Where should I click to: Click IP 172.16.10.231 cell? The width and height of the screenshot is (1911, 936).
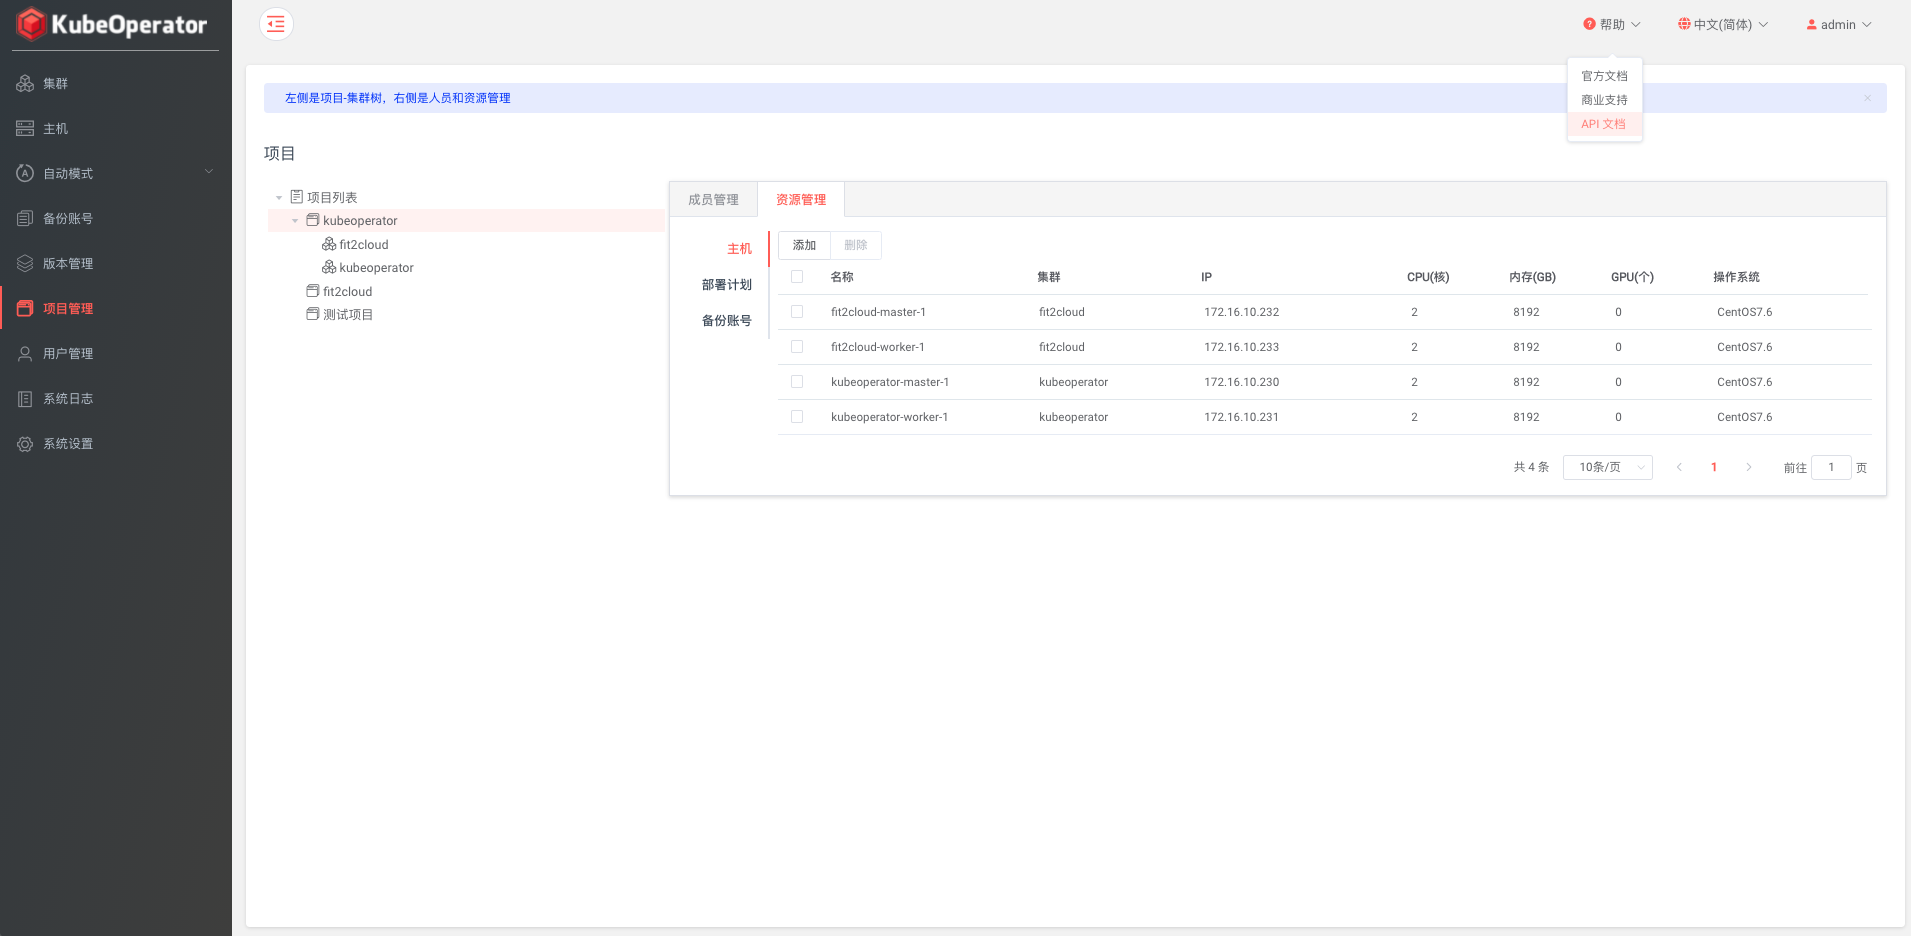tap(1241, 417)
